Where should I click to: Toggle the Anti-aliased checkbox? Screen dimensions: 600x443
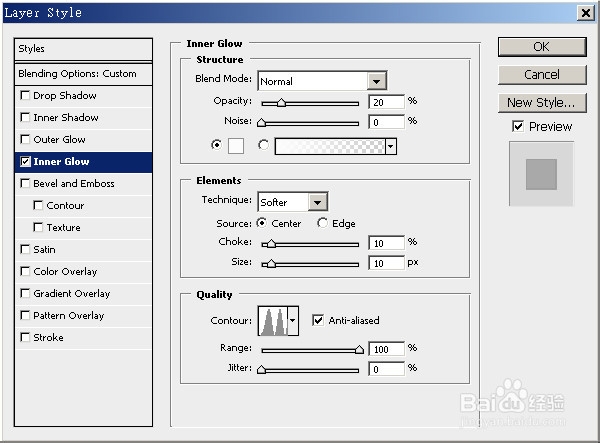[318, 320]
